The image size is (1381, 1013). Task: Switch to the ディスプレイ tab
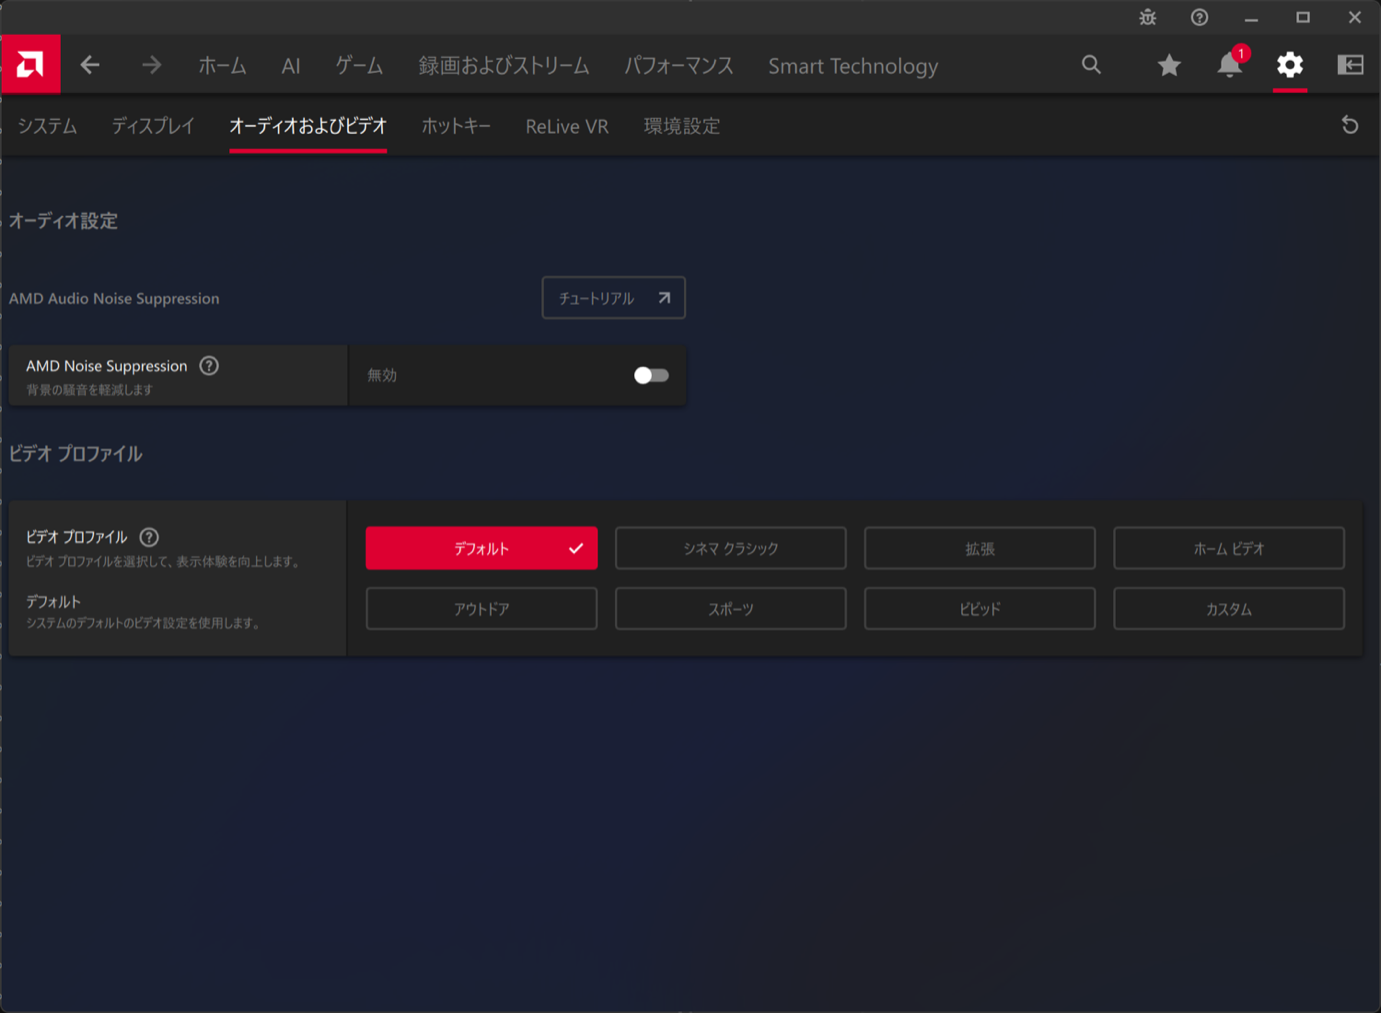coord(153,126)
